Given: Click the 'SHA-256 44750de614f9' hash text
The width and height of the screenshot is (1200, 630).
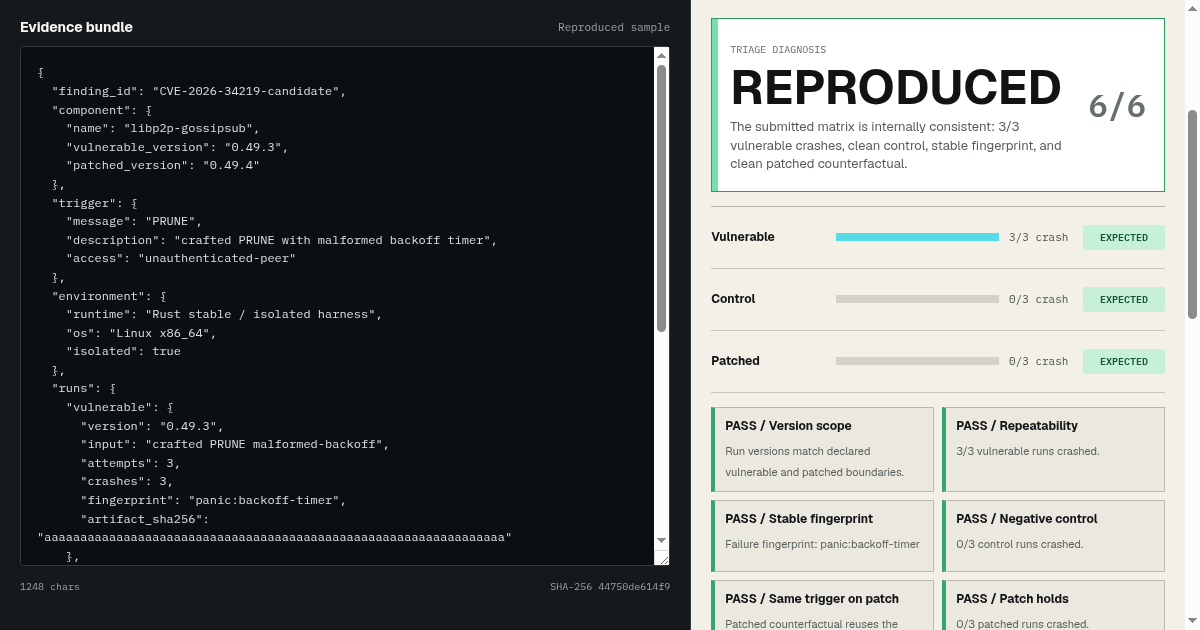Looking at the screenshot, I should (610, 587).
